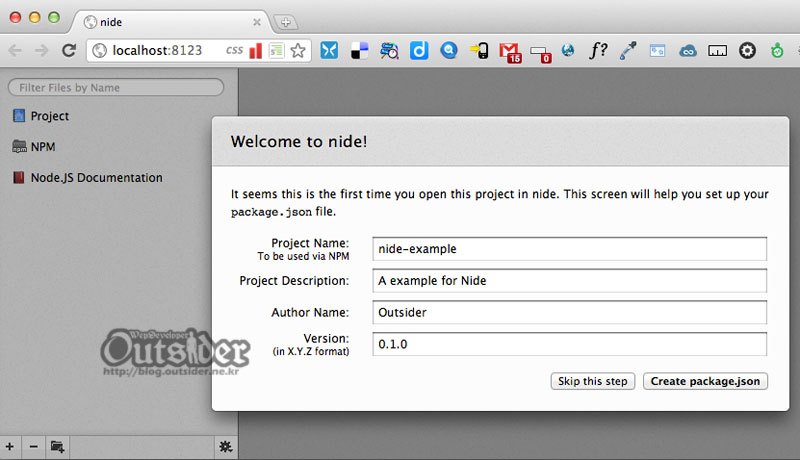The width and height of the screenshot is (800, 460).
Task: Open the ruler measurement extension
Action: pyautogui.click(x=717, y=50)
